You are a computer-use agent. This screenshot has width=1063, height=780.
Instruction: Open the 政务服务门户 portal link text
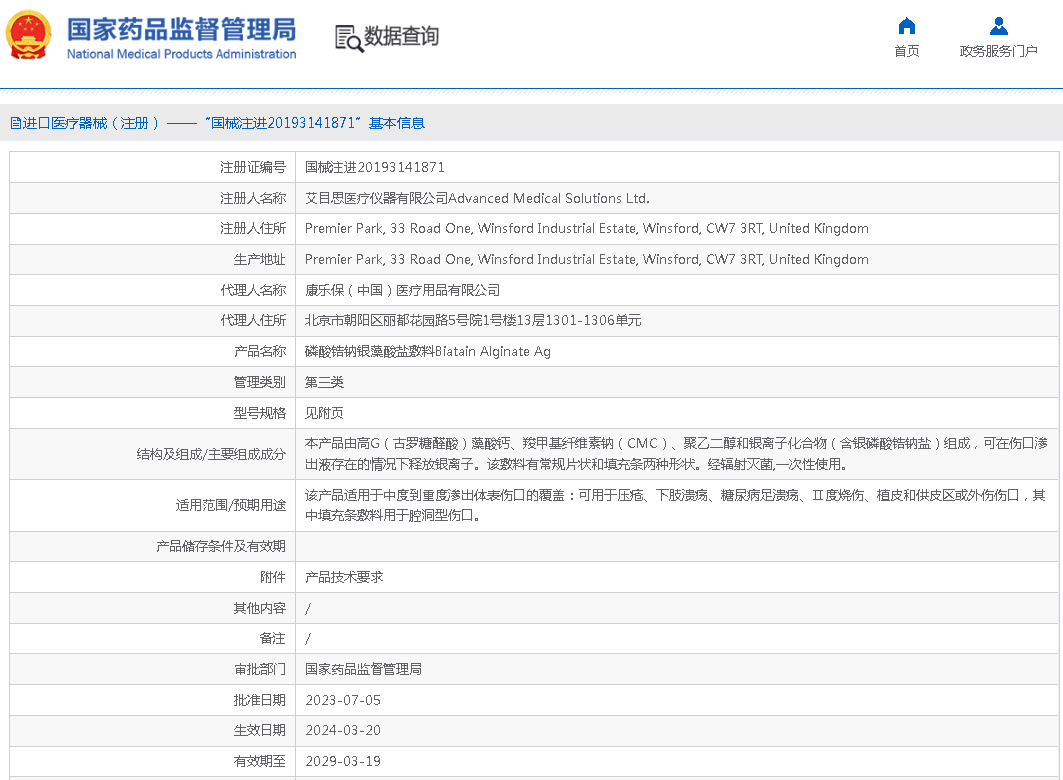999,52
